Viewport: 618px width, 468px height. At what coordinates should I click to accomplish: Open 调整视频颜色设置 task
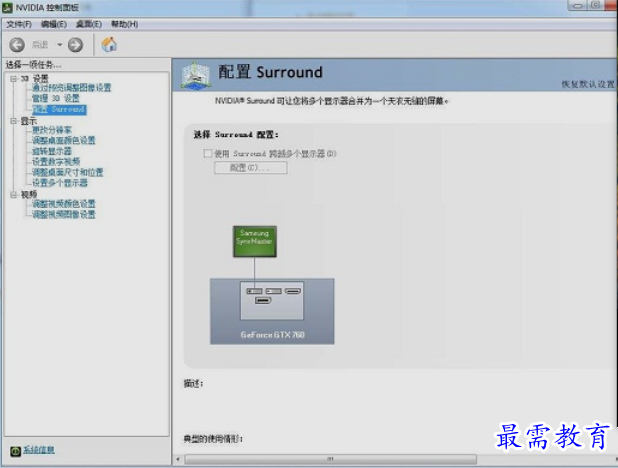(63, 204)
